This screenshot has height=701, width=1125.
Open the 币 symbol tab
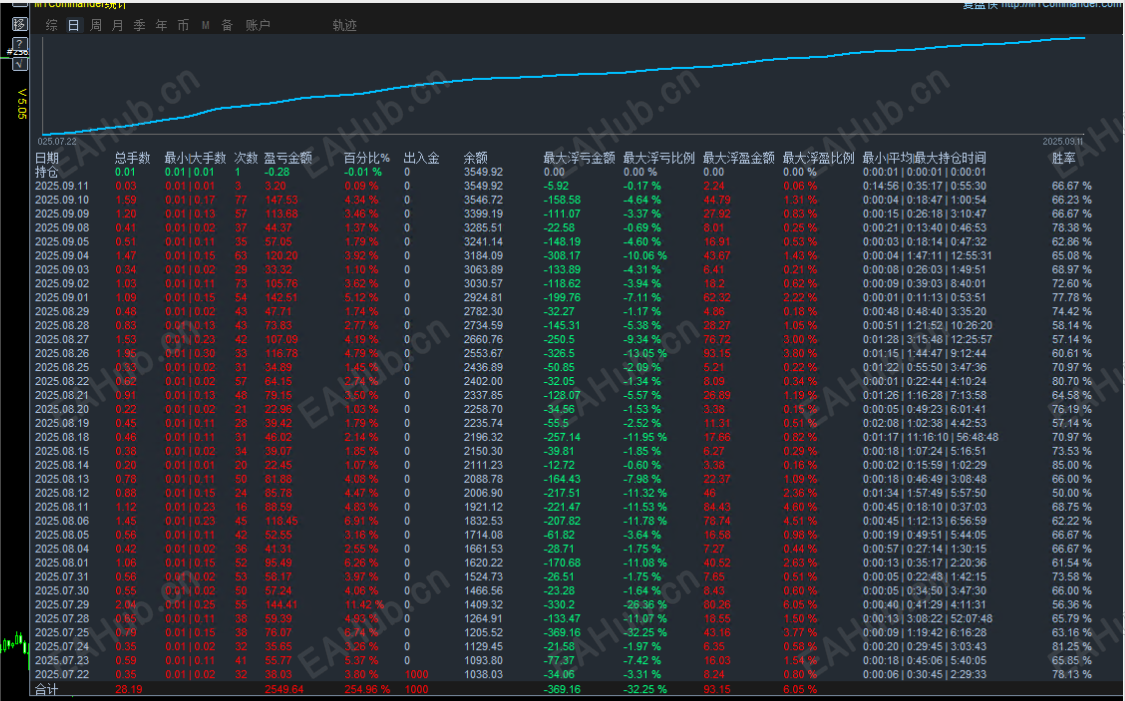pyautogui.click(x=183, y=25)
